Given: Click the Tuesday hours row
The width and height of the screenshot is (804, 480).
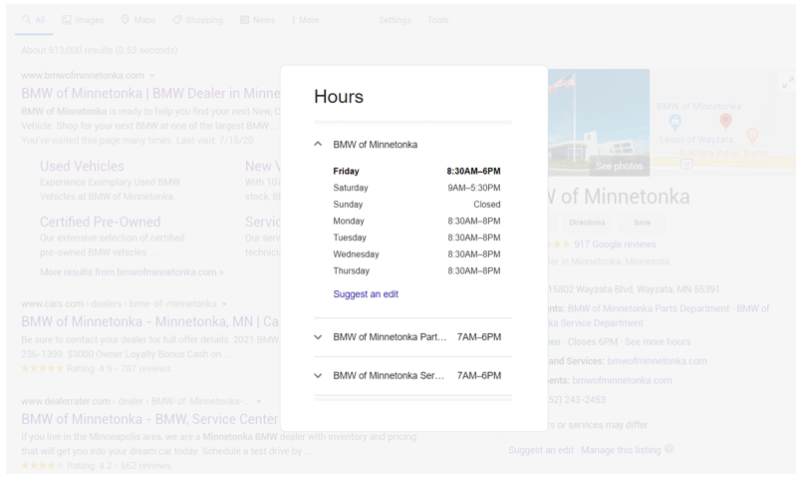Looking at the screenshot, I should point(417,237).
